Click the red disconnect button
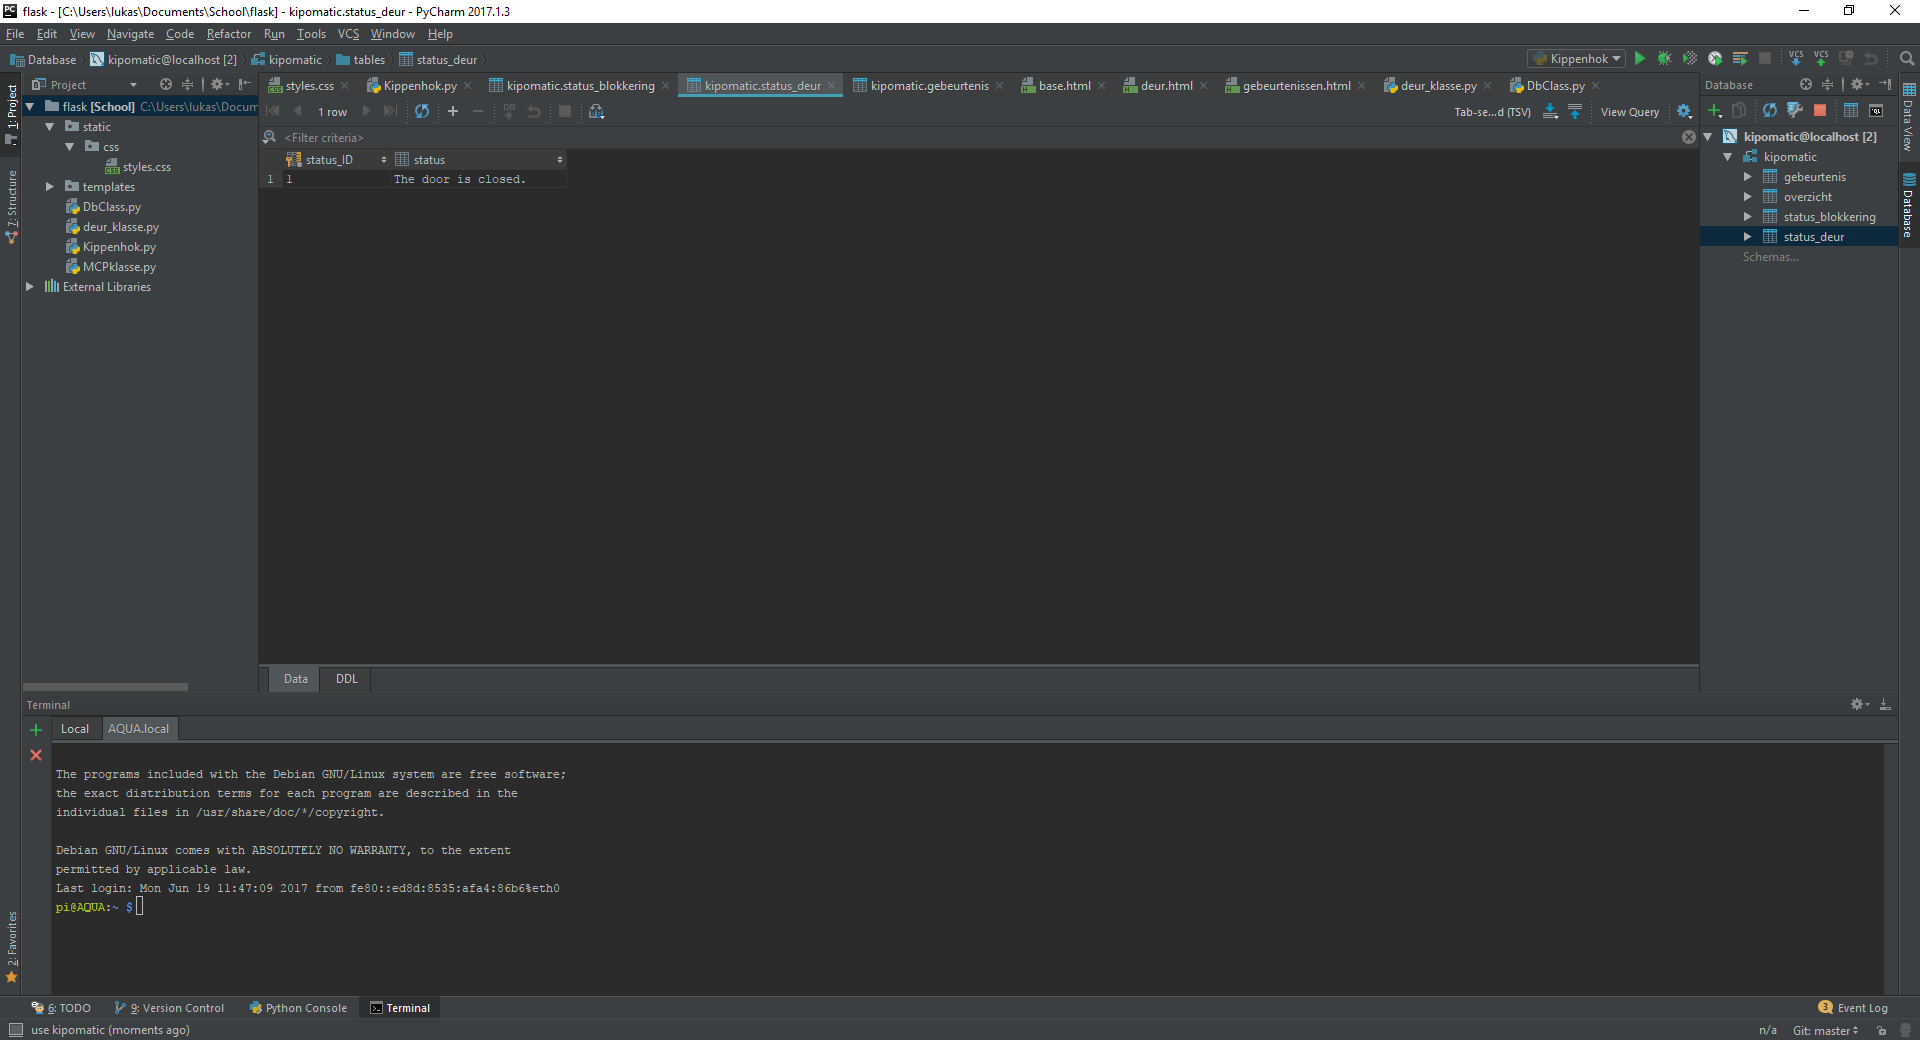The image size is (1920, 1040). coord(1820,110)
